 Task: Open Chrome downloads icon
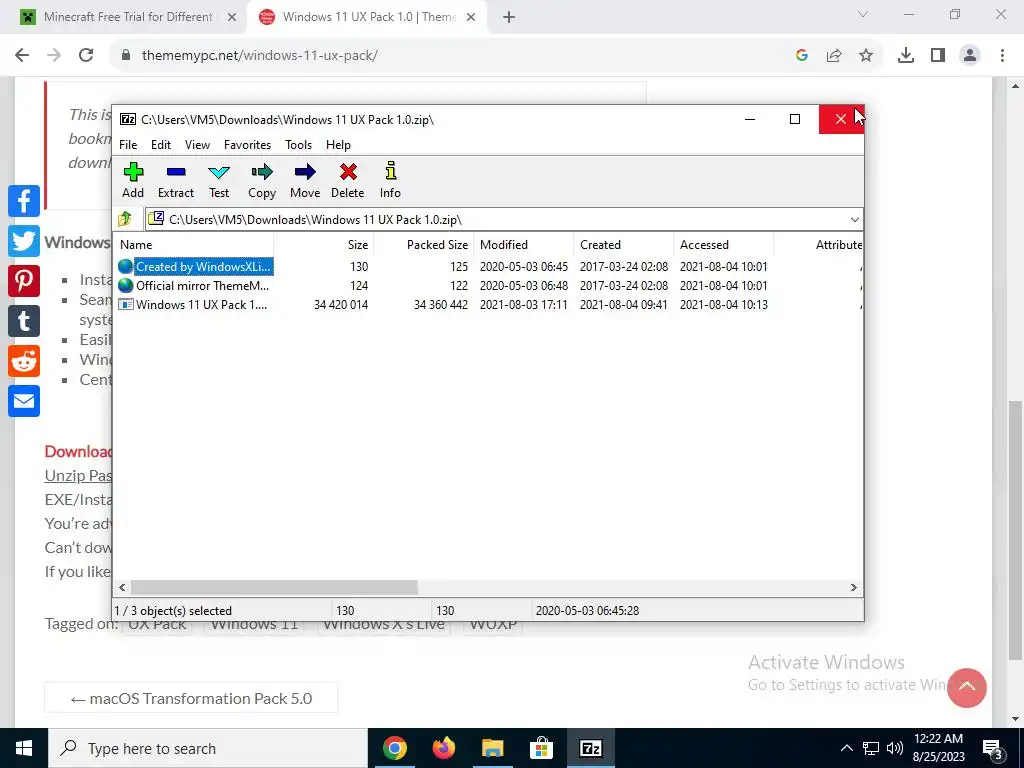point(906,56)
